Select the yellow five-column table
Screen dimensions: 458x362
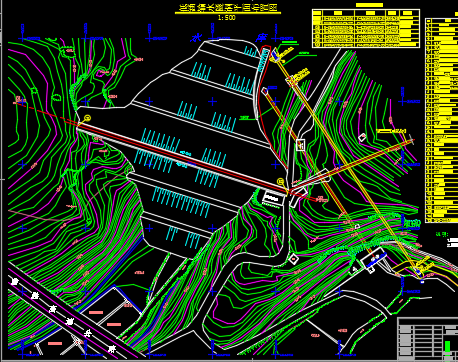click(x=366, y=28)
